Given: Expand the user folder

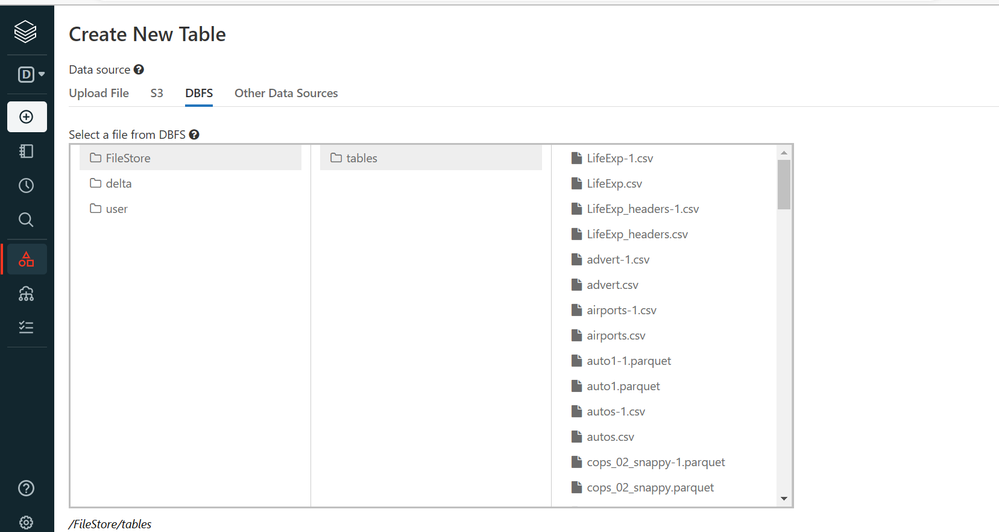Looking at the screenshot, I should click(x=116, y=209).
